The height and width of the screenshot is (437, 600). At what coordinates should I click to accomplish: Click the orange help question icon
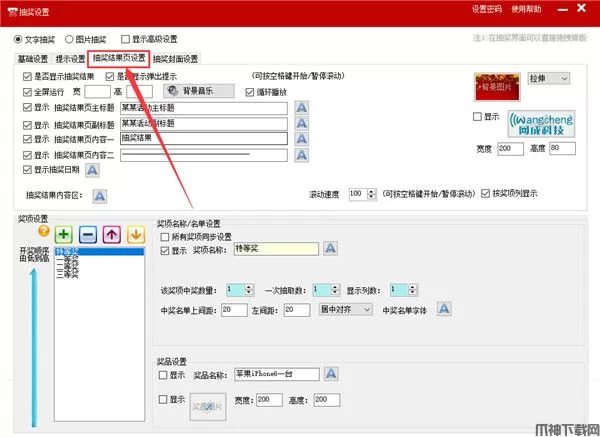point(44,231)
